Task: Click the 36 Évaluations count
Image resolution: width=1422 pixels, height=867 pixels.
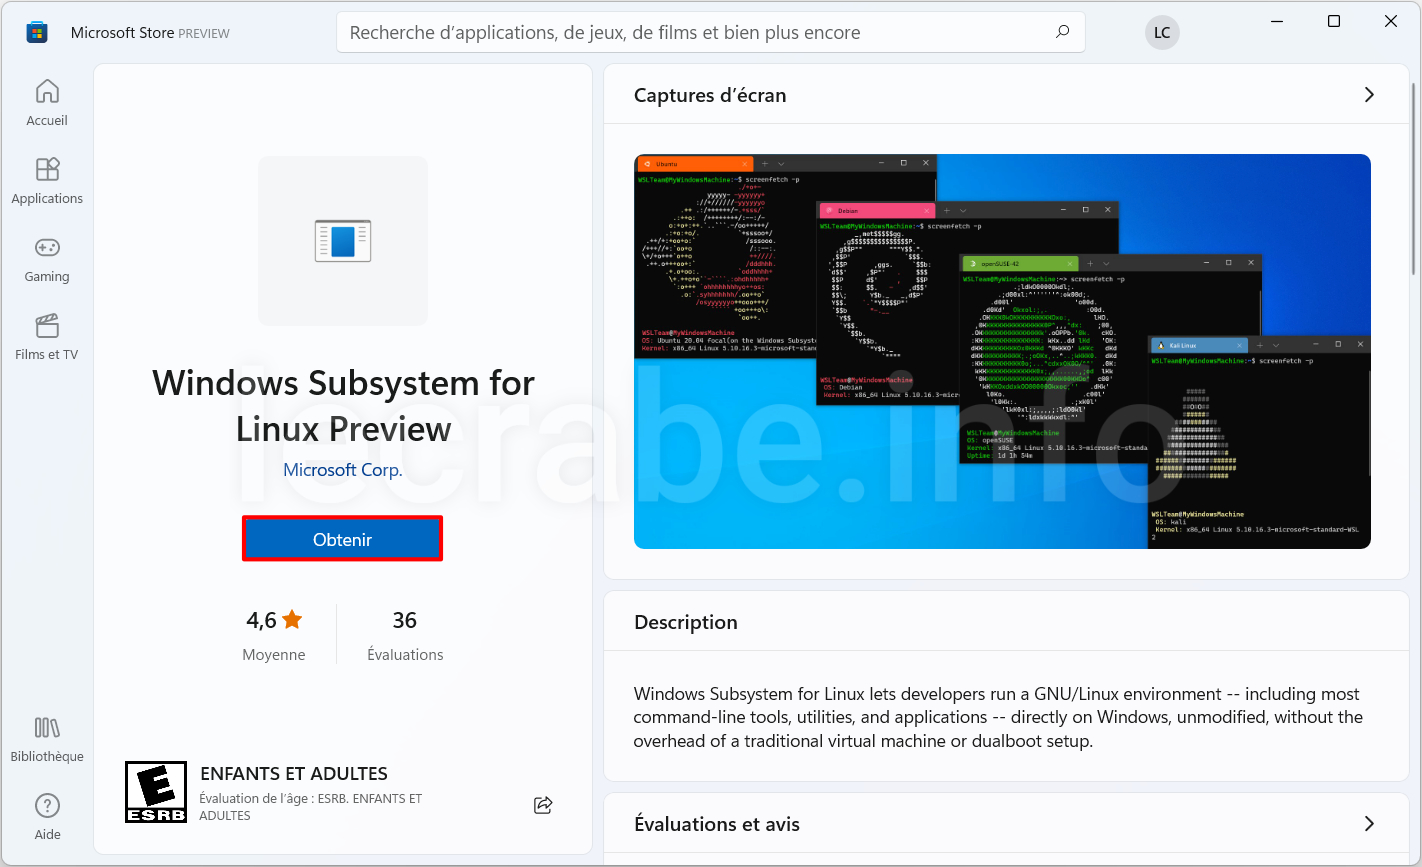Action: click(x=405, y=635)
